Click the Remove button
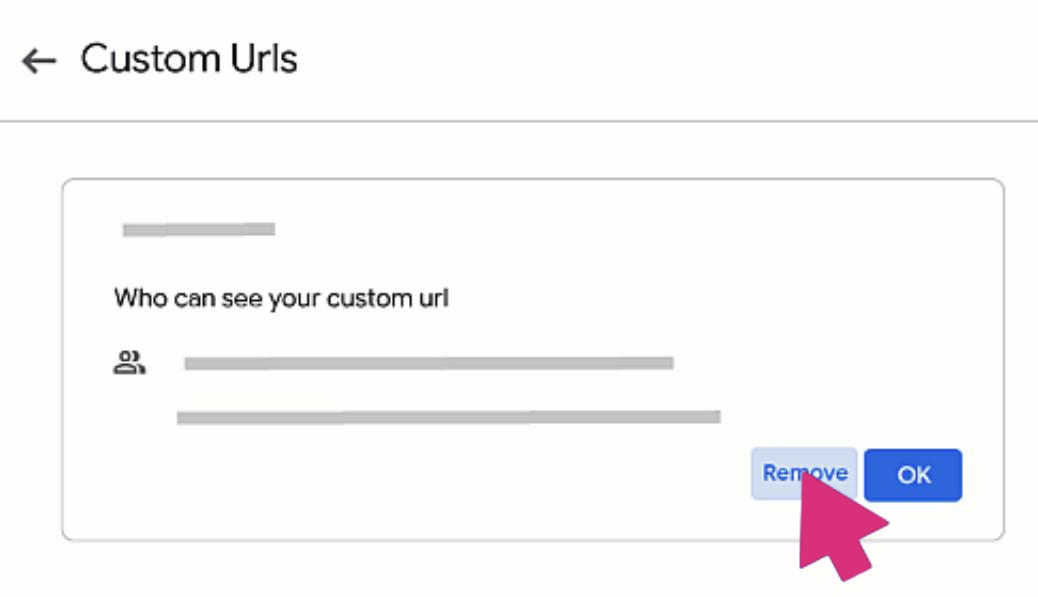The width and height of the screenshot is (1038, 597). coord(805,473)
